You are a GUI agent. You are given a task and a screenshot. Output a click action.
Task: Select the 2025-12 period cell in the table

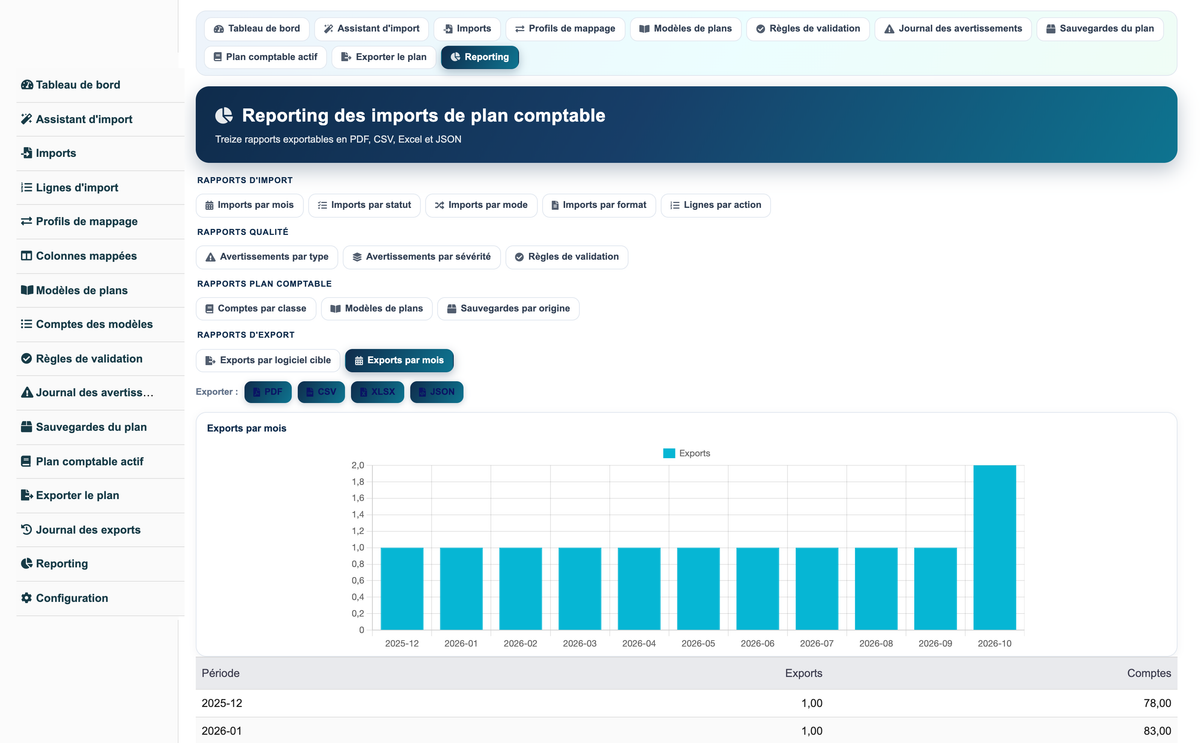point(222,703)
